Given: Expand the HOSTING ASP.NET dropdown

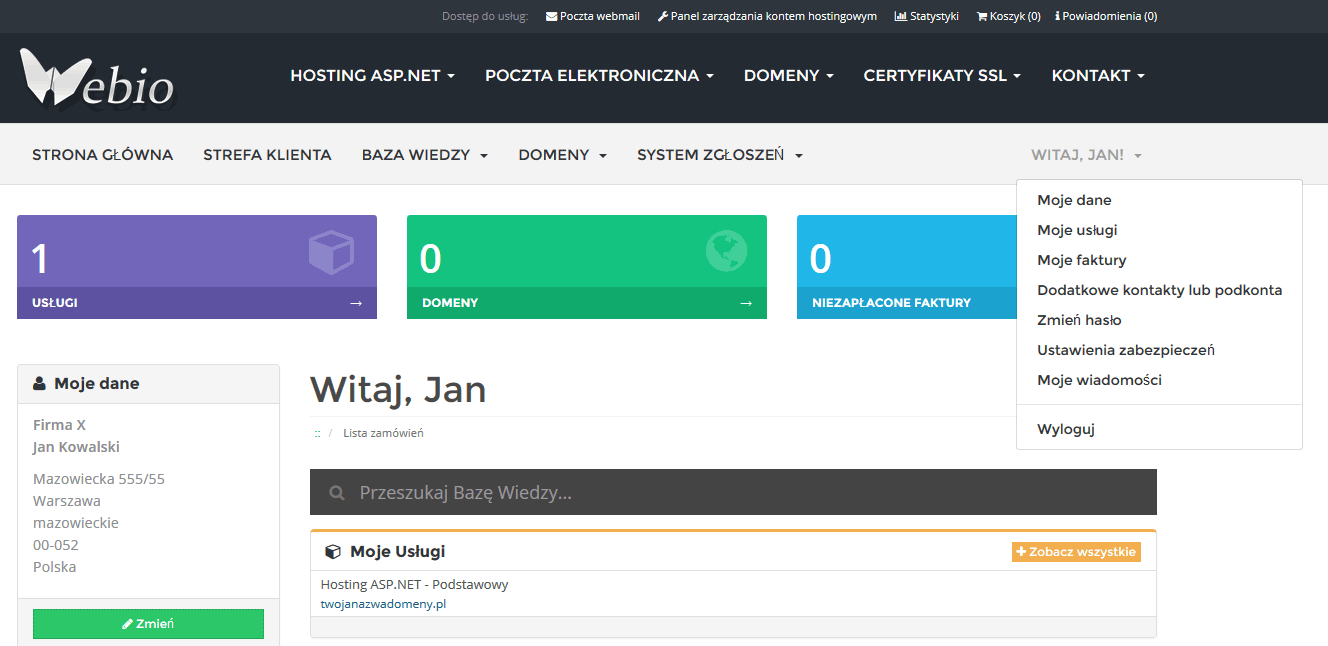Looking at the screenshot, I should 373,75.
